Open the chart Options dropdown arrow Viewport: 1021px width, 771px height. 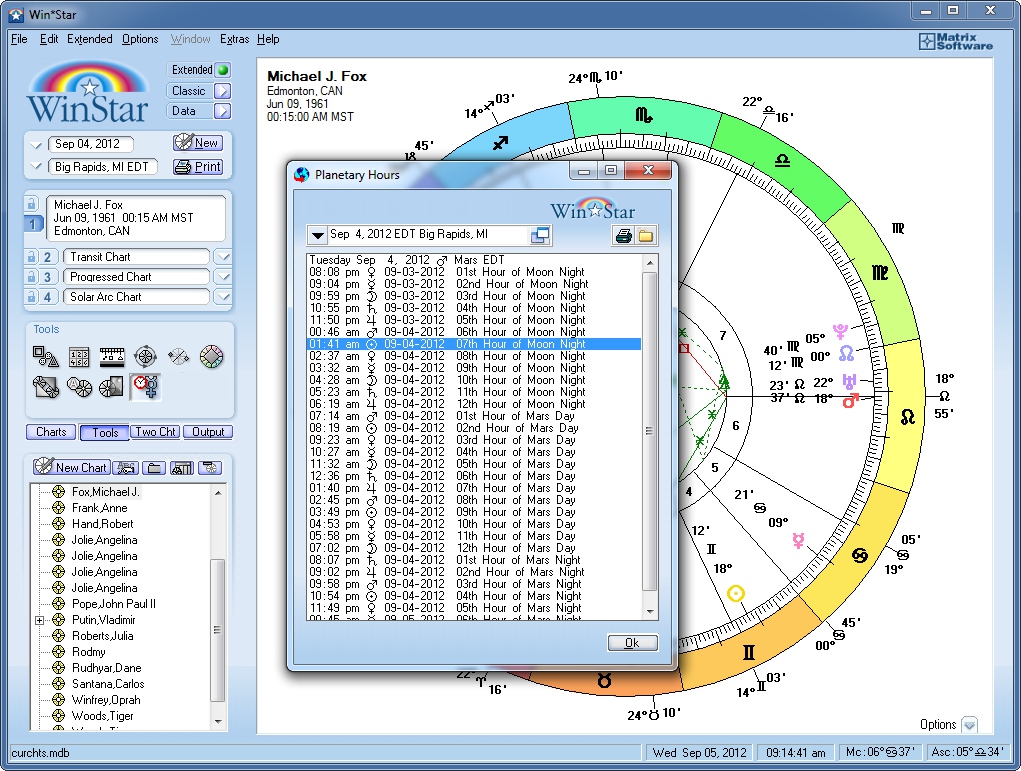(x=970, y=725)
